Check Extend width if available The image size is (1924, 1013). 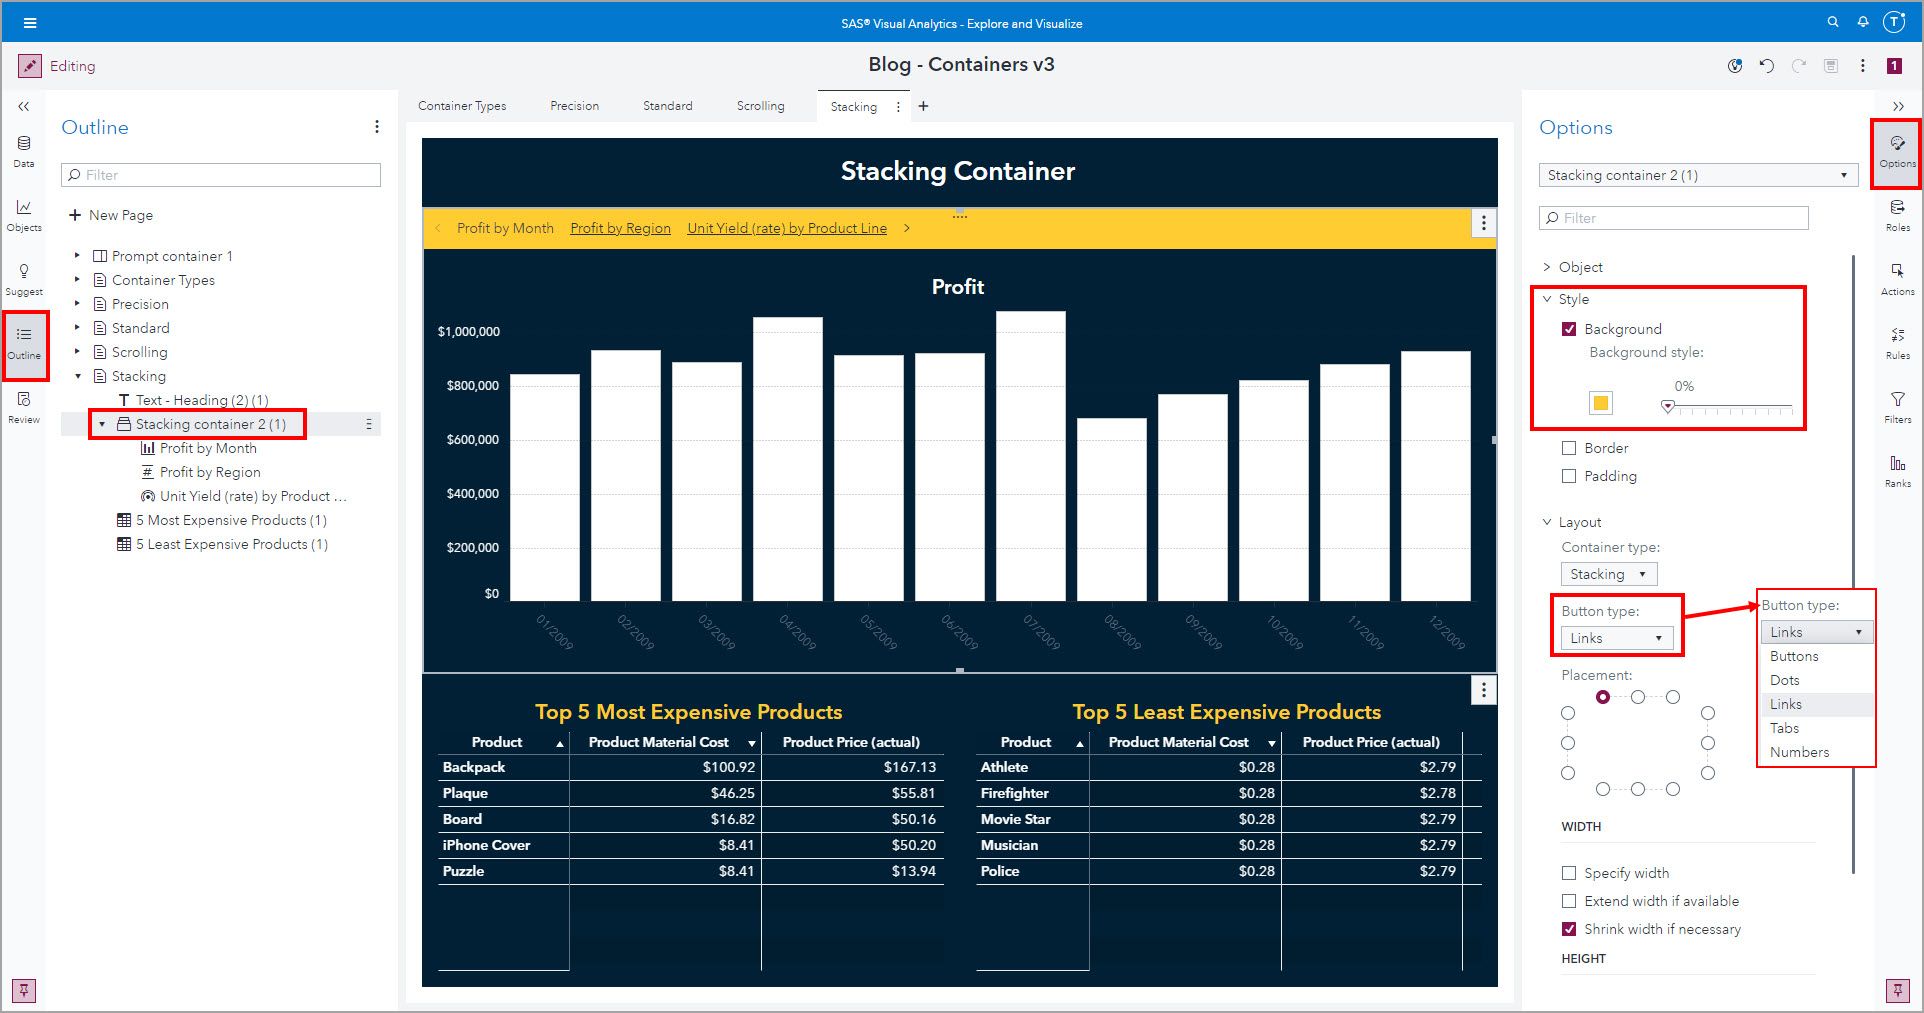pyautogui.click(x=1569, y=901)
